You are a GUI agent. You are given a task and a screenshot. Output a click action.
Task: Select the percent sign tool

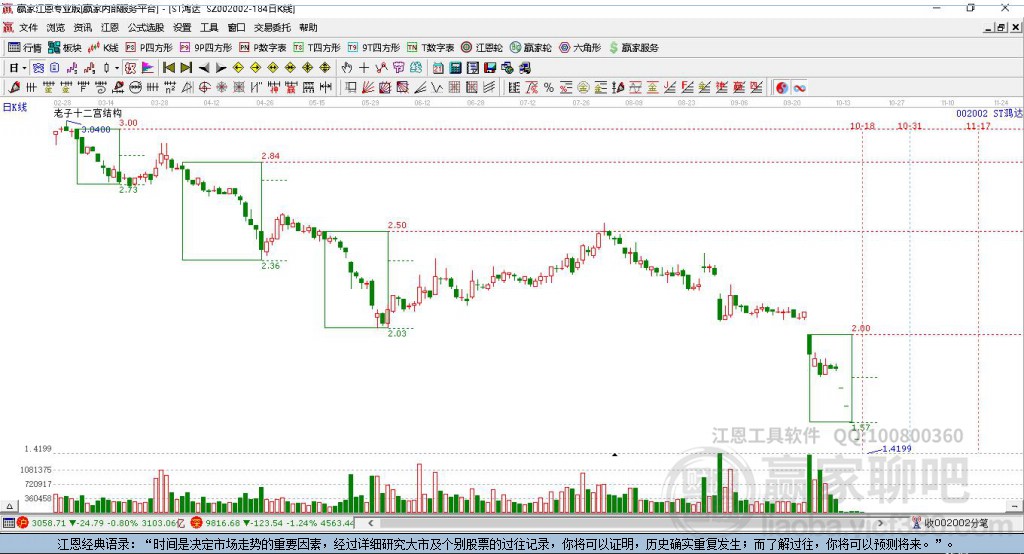[x=549, y=88]
